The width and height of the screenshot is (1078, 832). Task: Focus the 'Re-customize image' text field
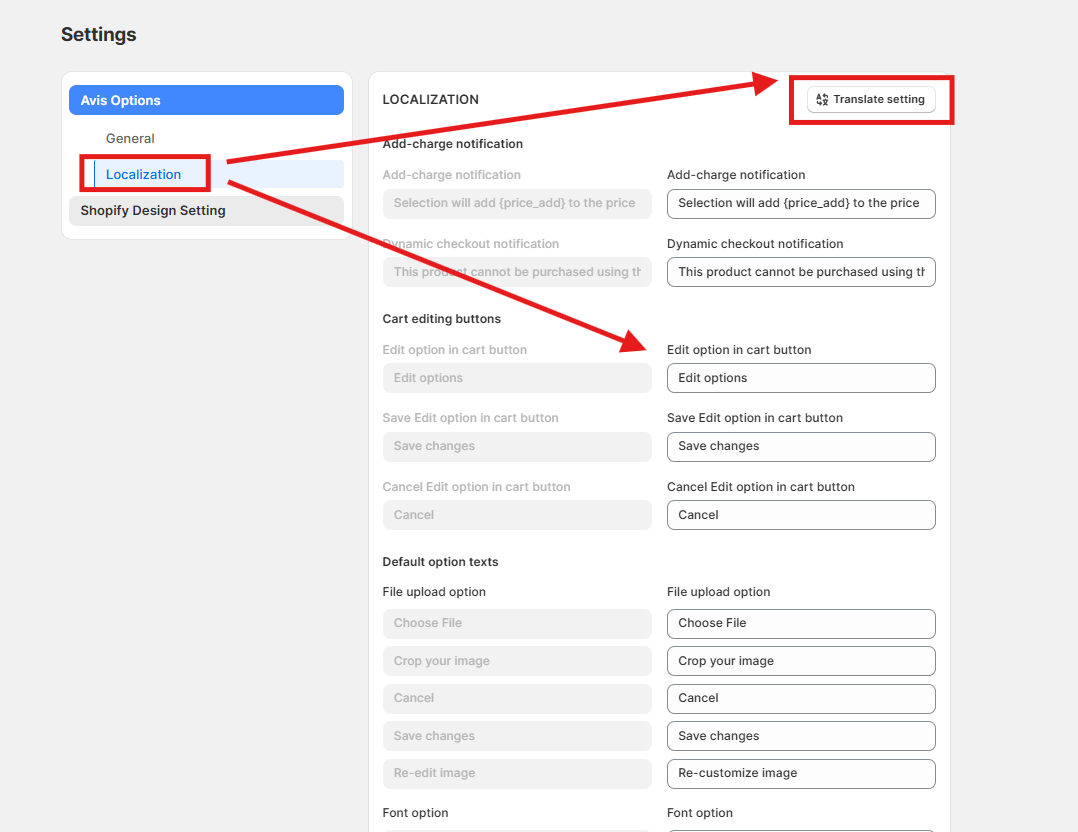800,773
